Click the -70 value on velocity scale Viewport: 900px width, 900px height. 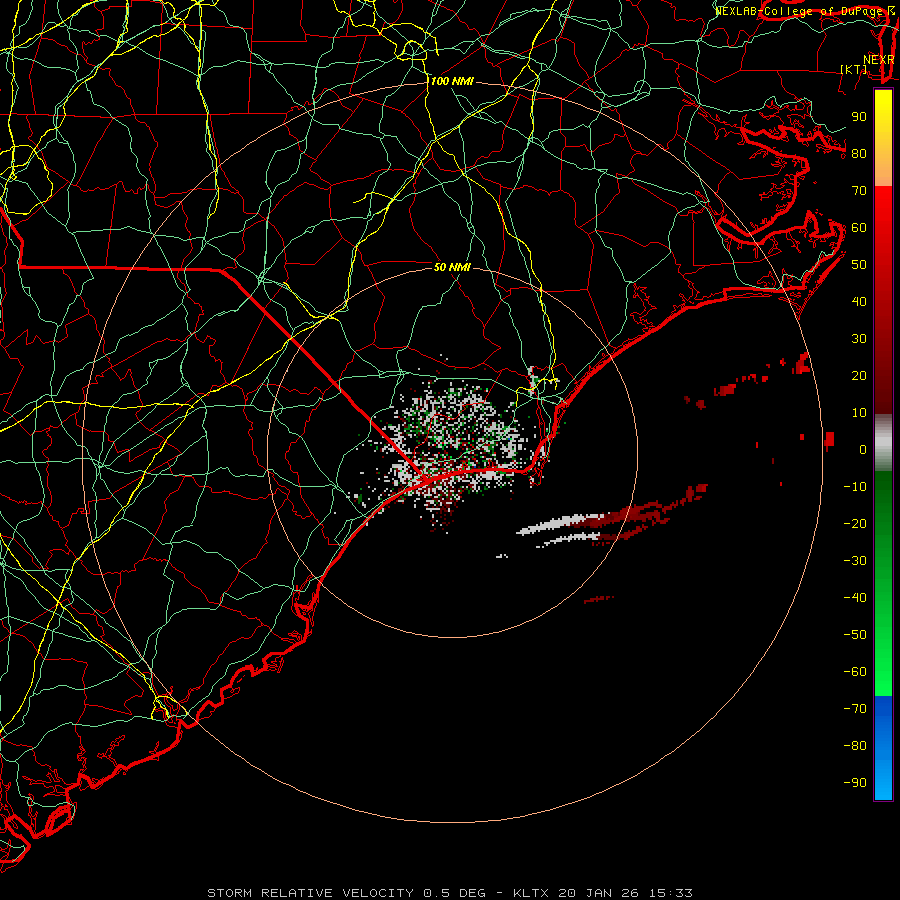click(855, 709)
